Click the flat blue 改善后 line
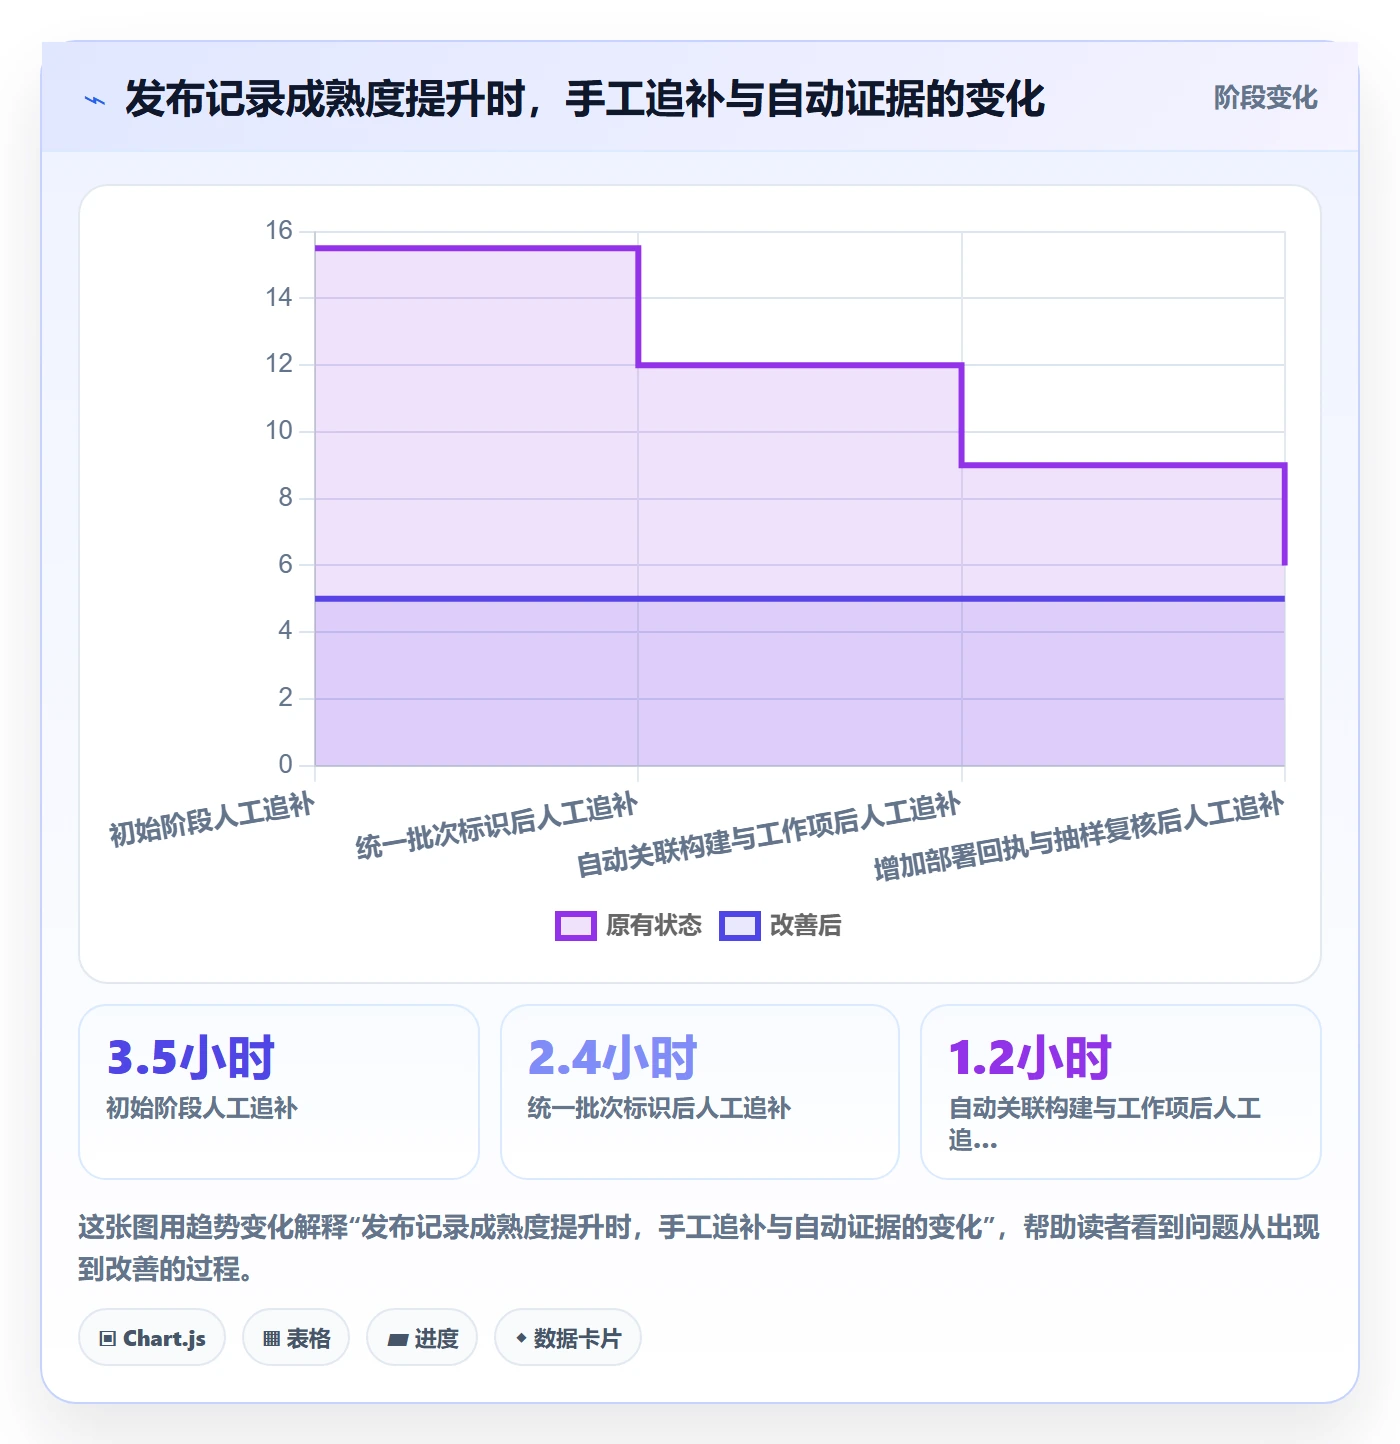Screen dimensions: 1400x1444 [800, 599]
